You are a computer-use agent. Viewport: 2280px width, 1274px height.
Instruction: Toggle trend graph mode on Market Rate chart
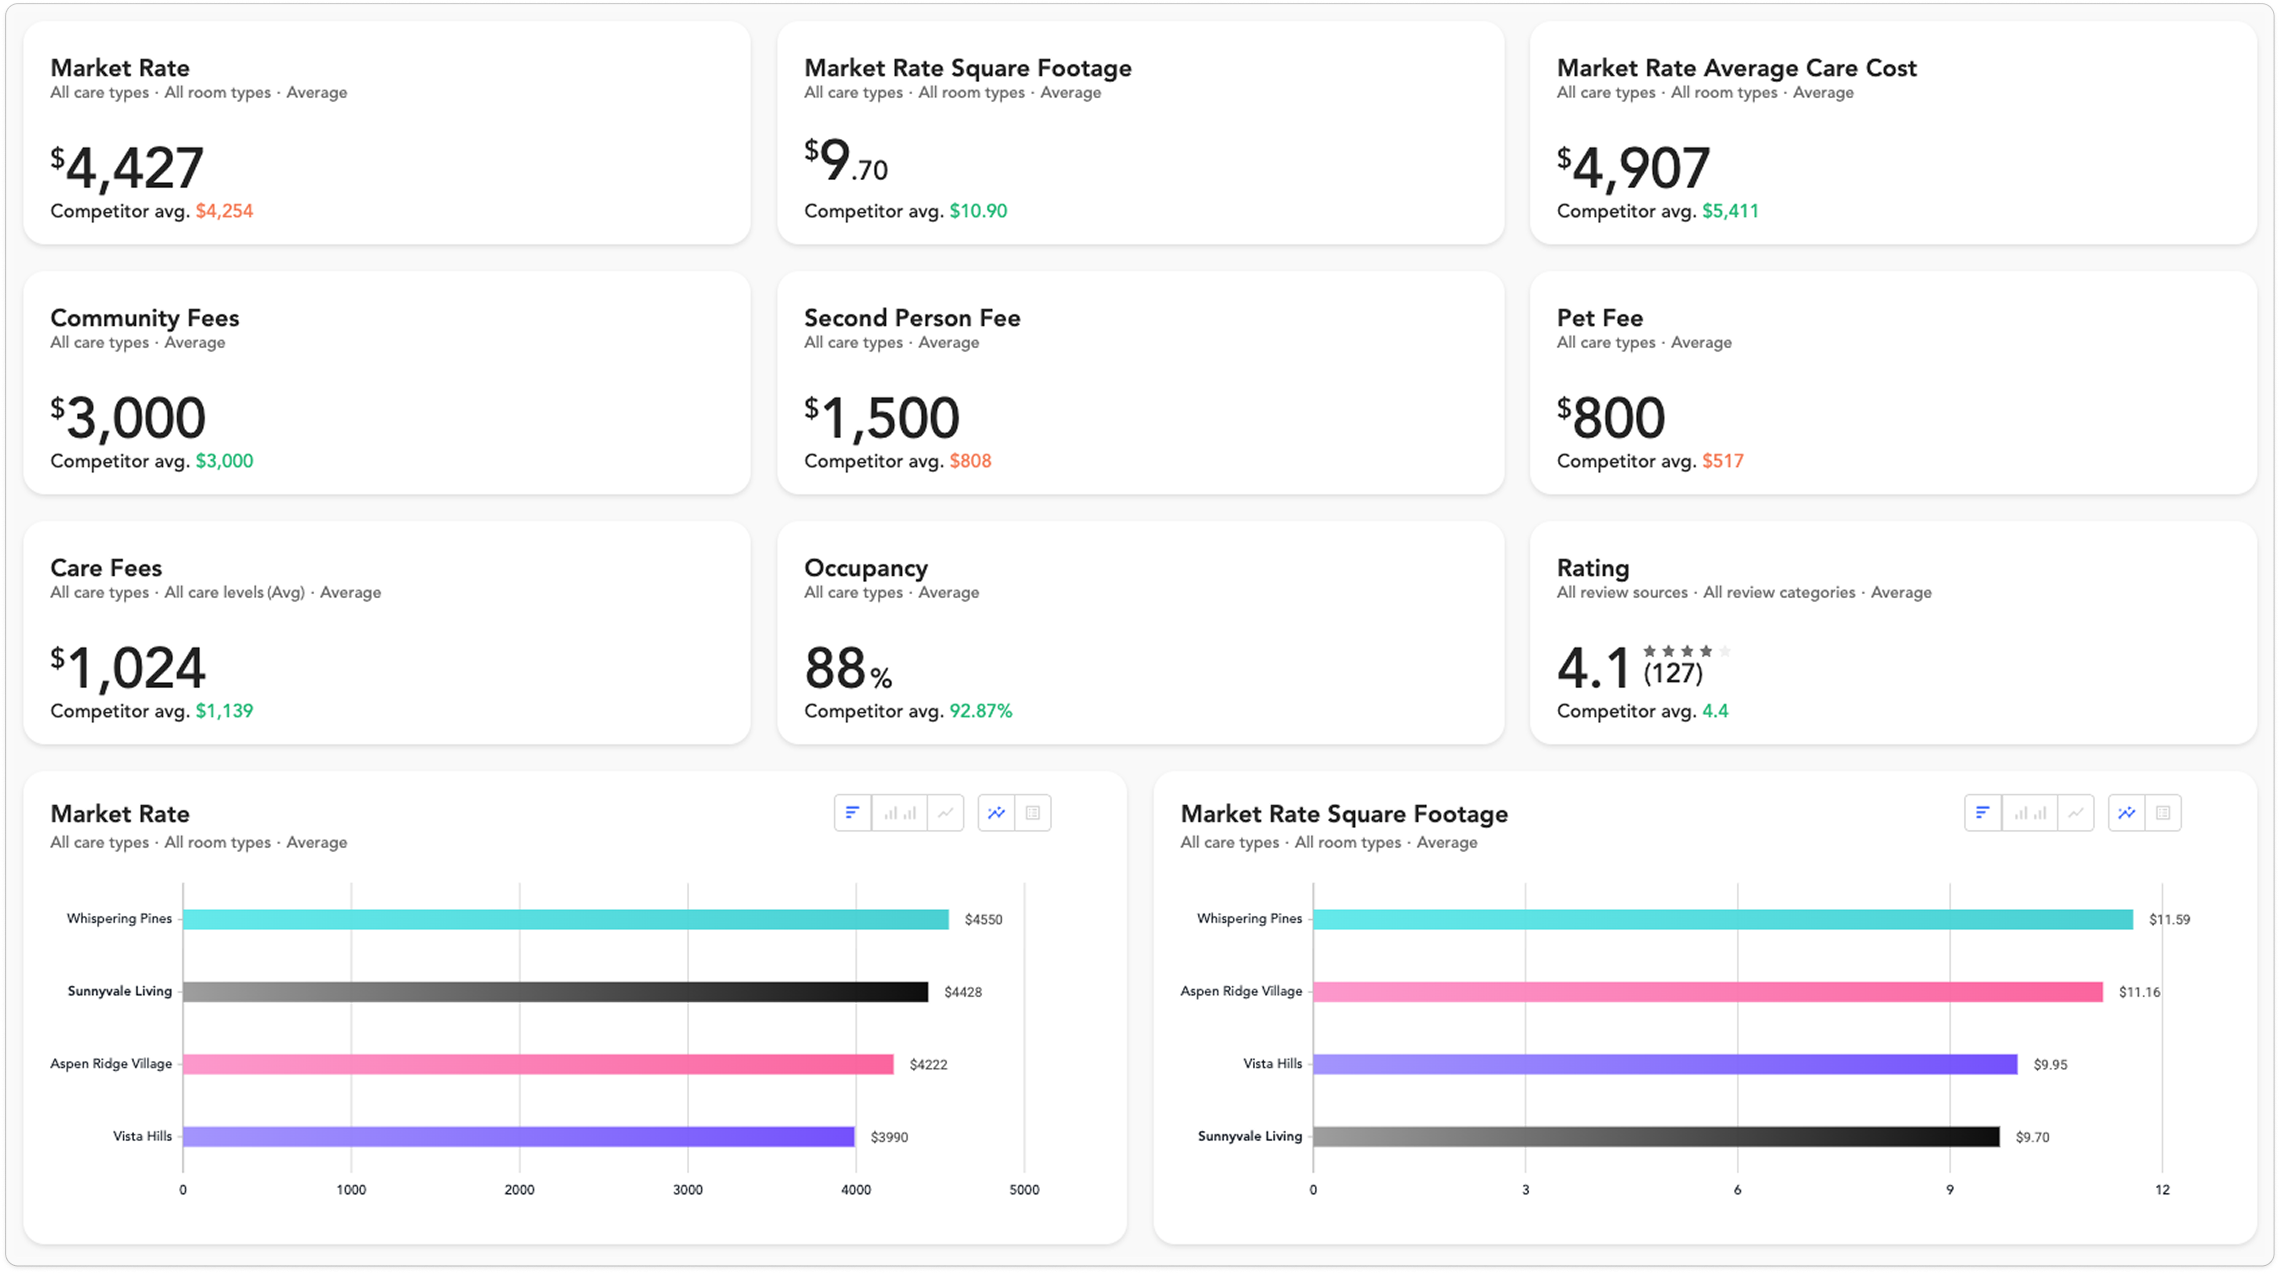coord(996,813)
